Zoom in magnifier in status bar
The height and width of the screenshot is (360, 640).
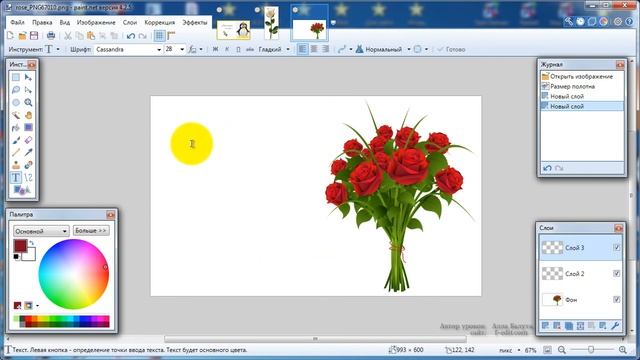[623, 350]
